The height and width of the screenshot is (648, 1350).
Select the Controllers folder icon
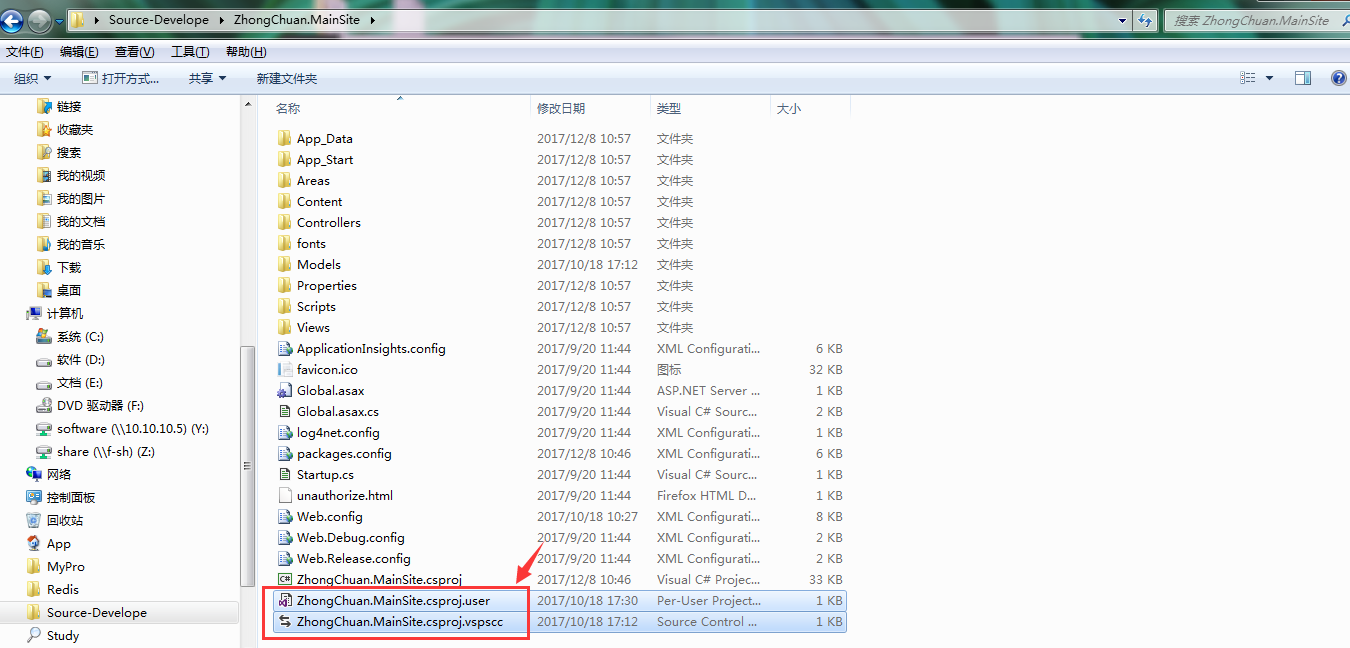click(x=285, y=223)
